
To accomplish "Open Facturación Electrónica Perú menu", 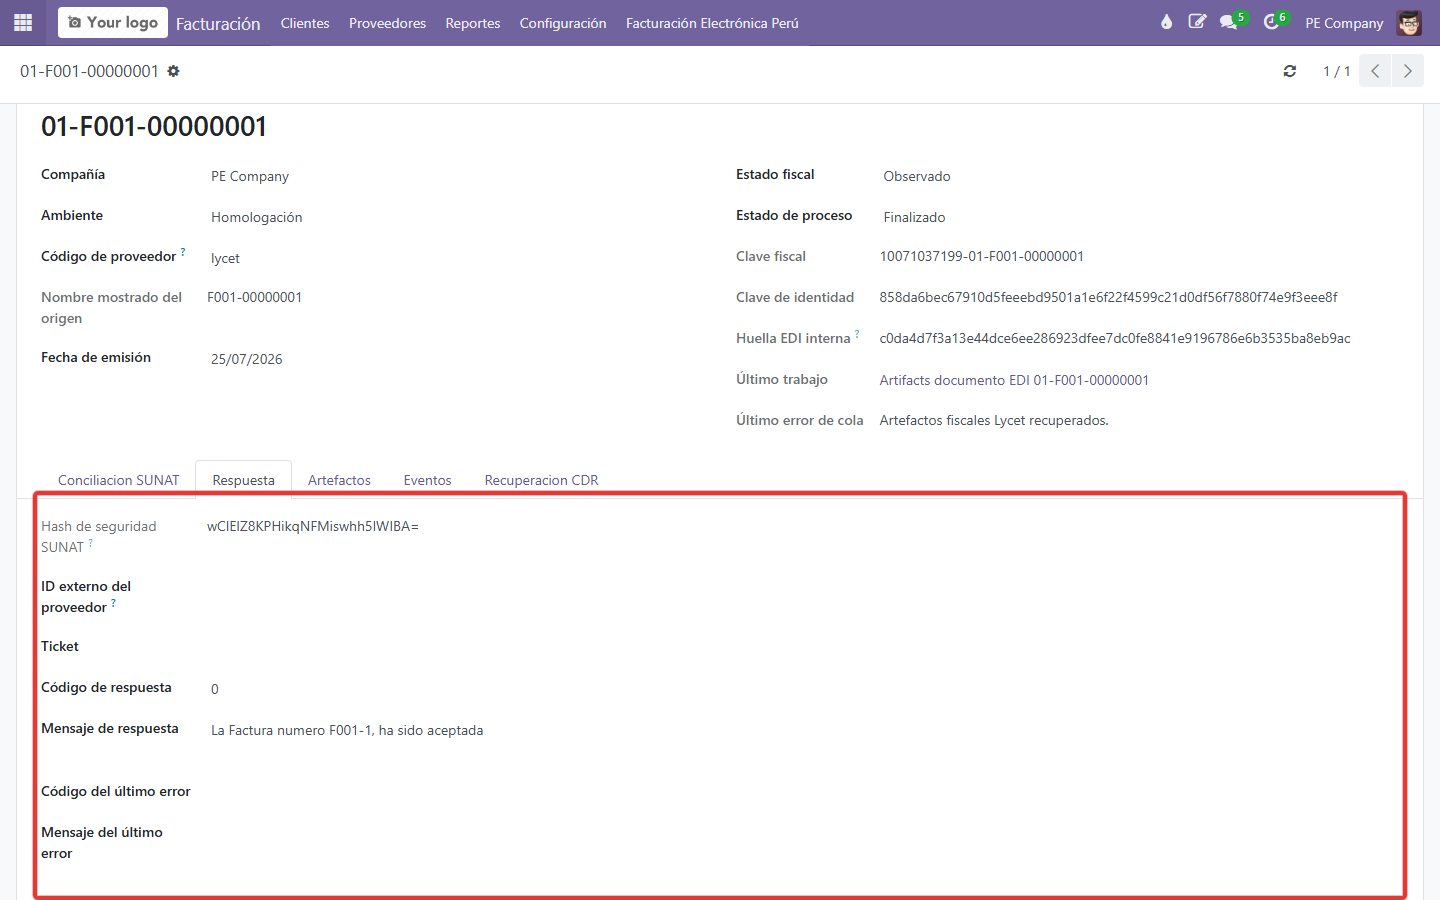I will 712,23.
